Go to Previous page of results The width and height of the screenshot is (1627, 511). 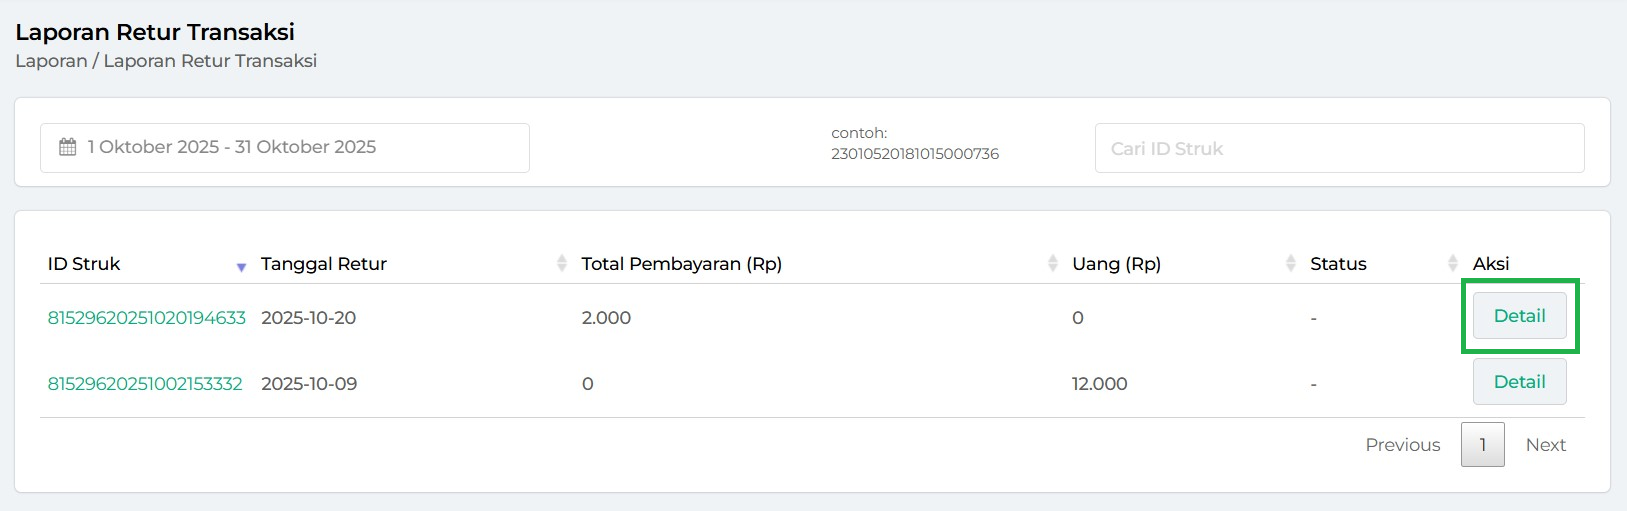[1402, 445]
